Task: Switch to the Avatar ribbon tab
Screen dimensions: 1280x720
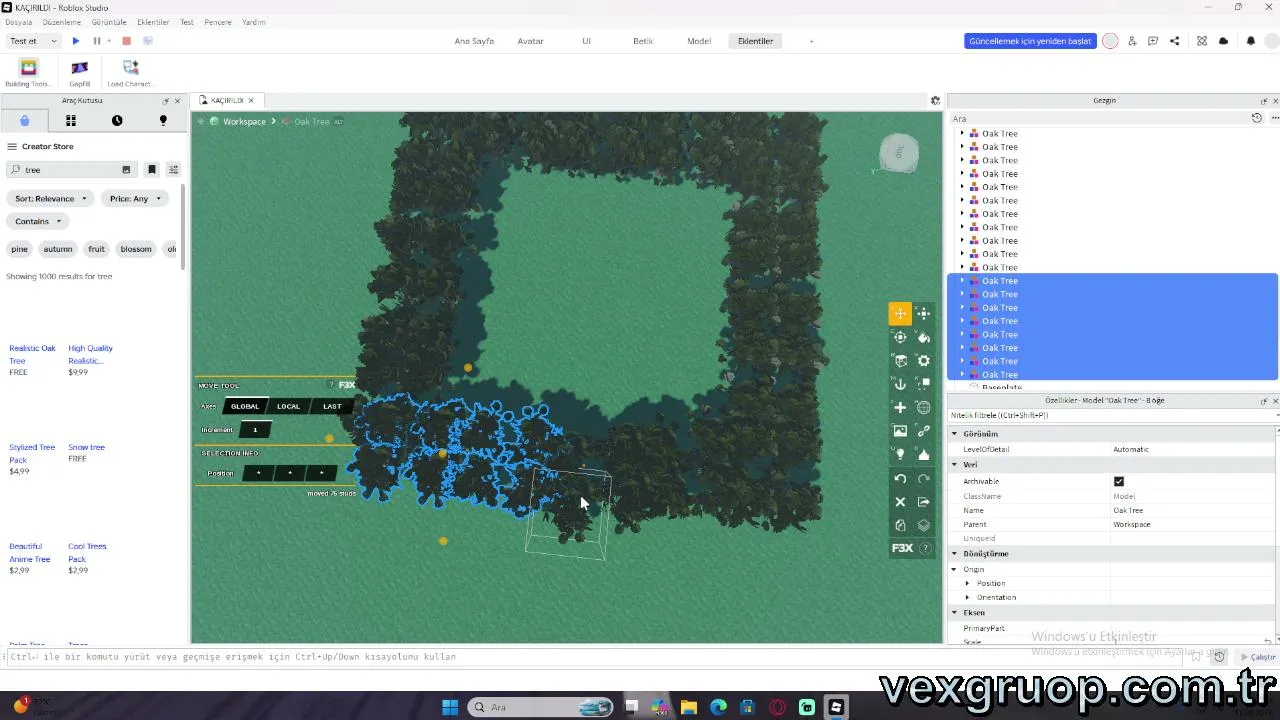Action: click(530, 41)
